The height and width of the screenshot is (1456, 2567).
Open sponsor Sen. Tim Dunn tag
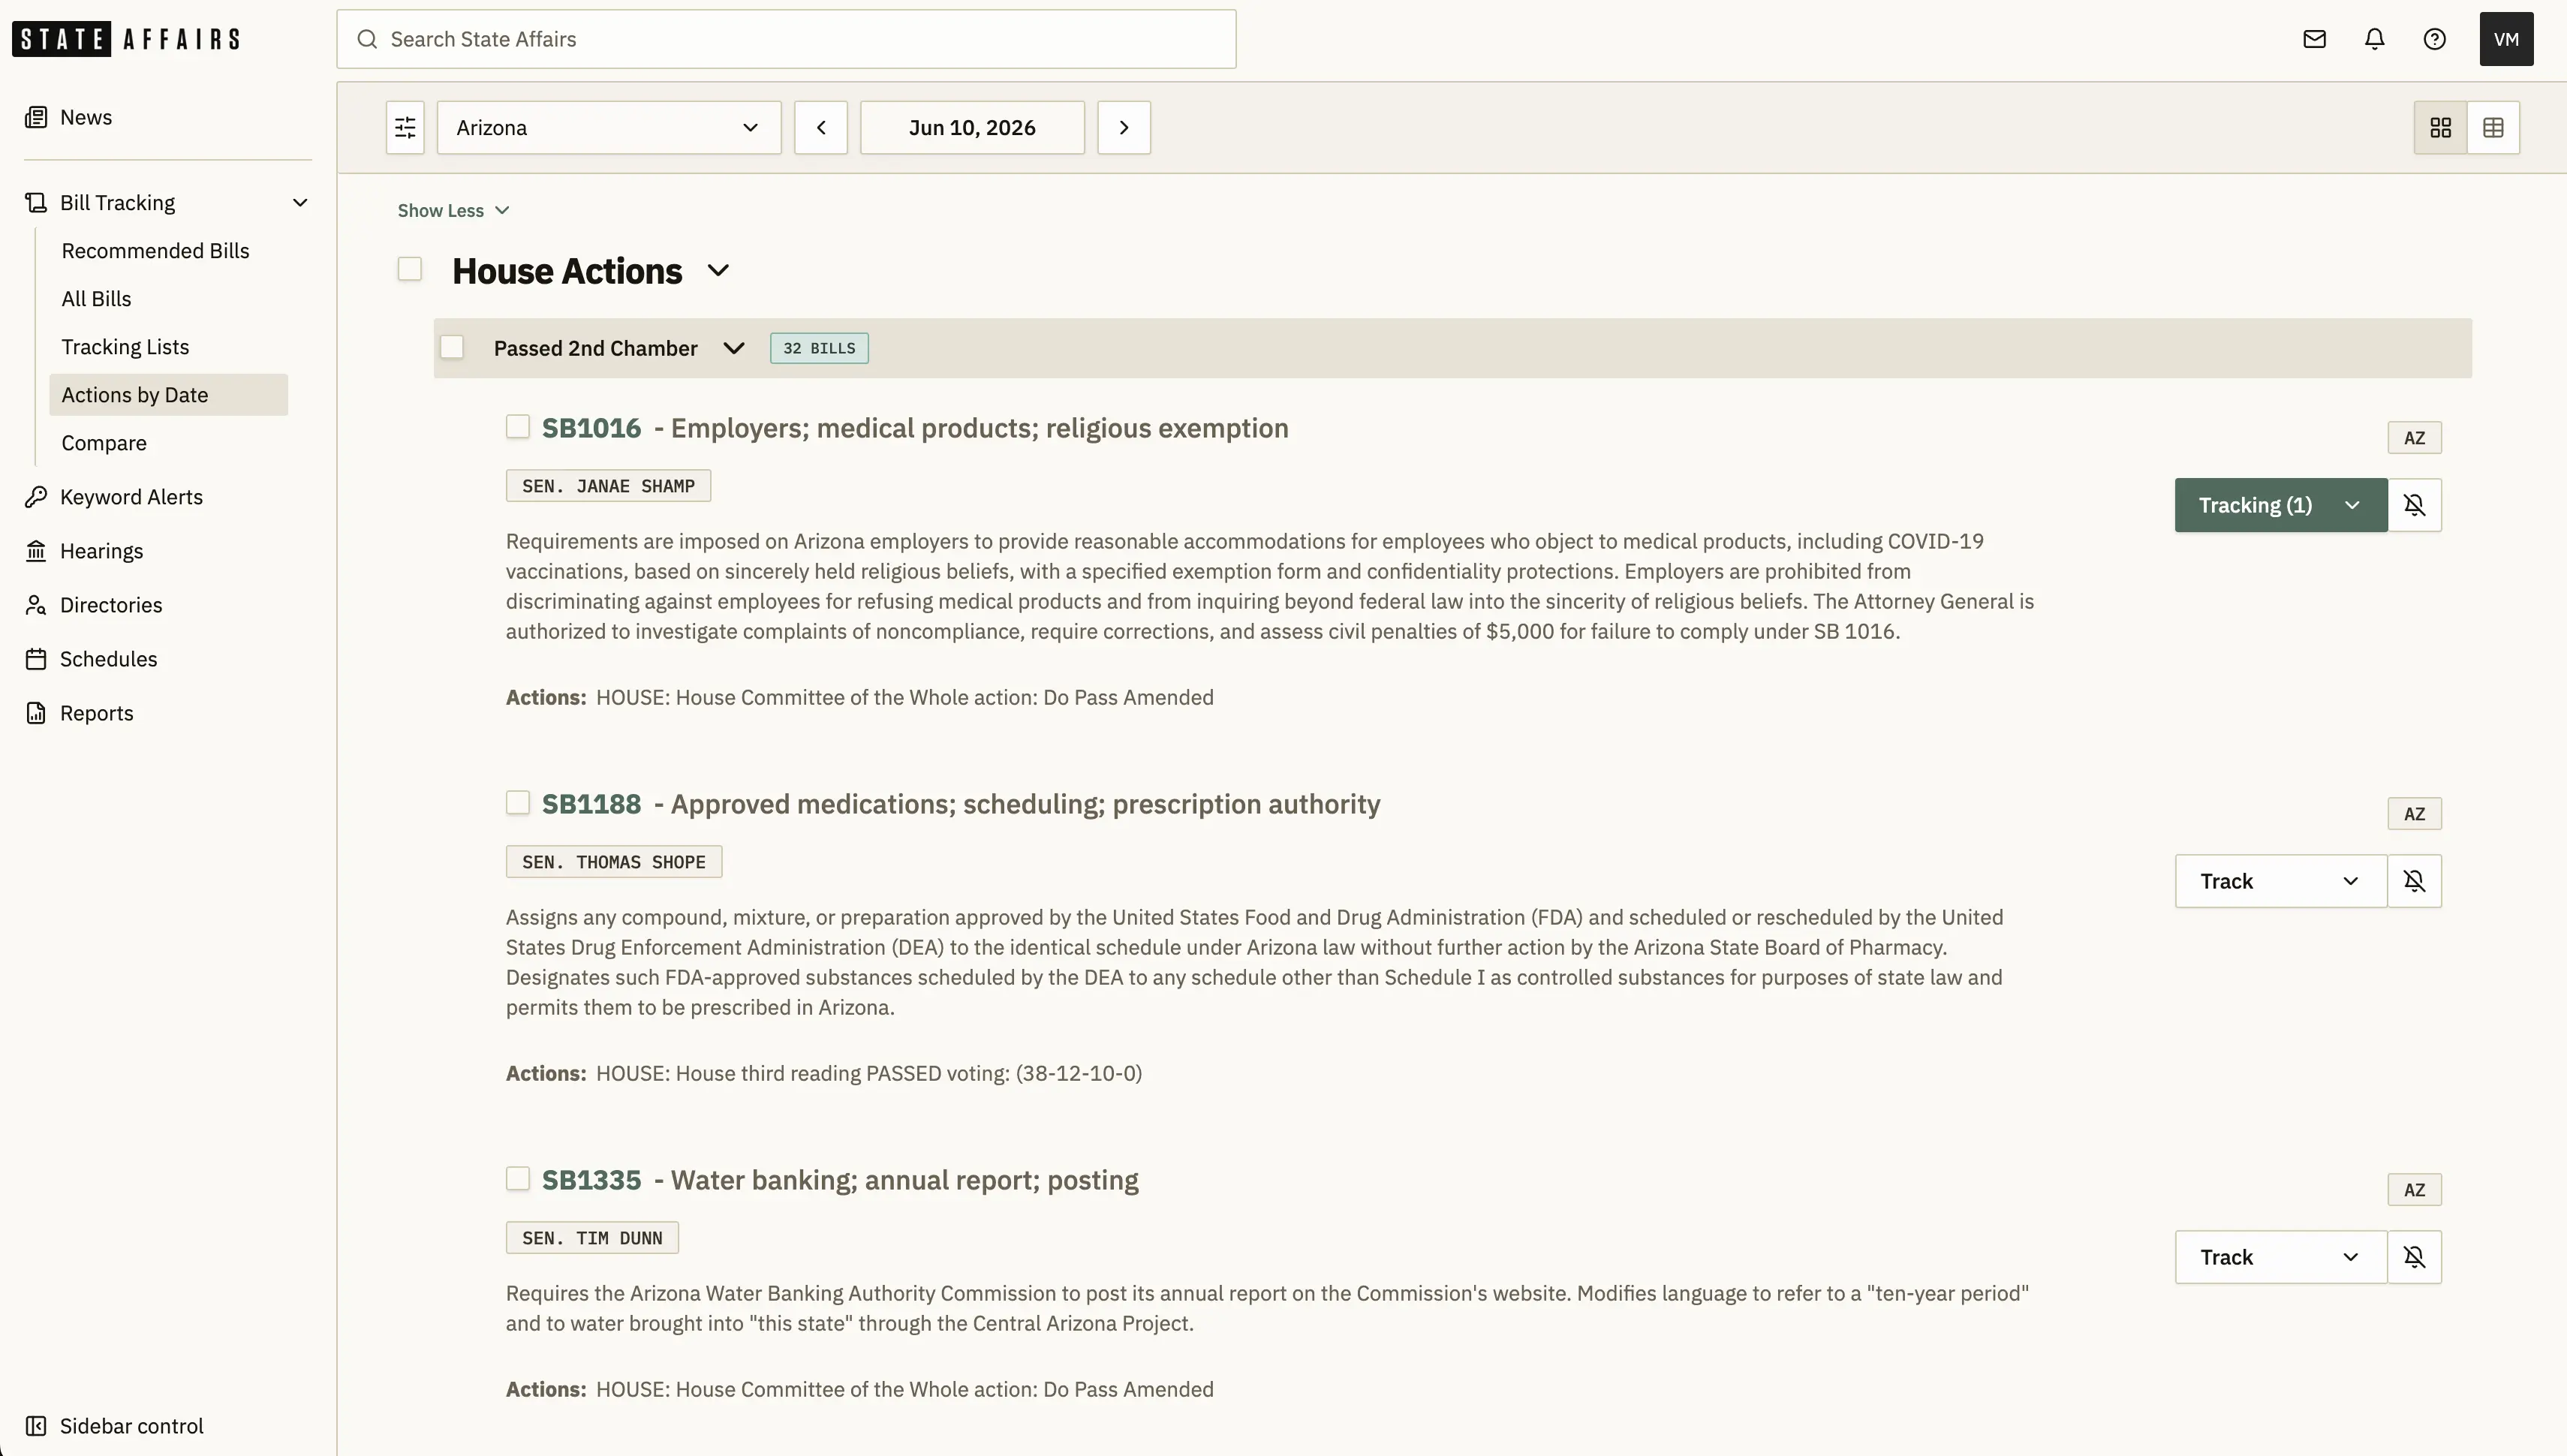(x=592, y=1238)
